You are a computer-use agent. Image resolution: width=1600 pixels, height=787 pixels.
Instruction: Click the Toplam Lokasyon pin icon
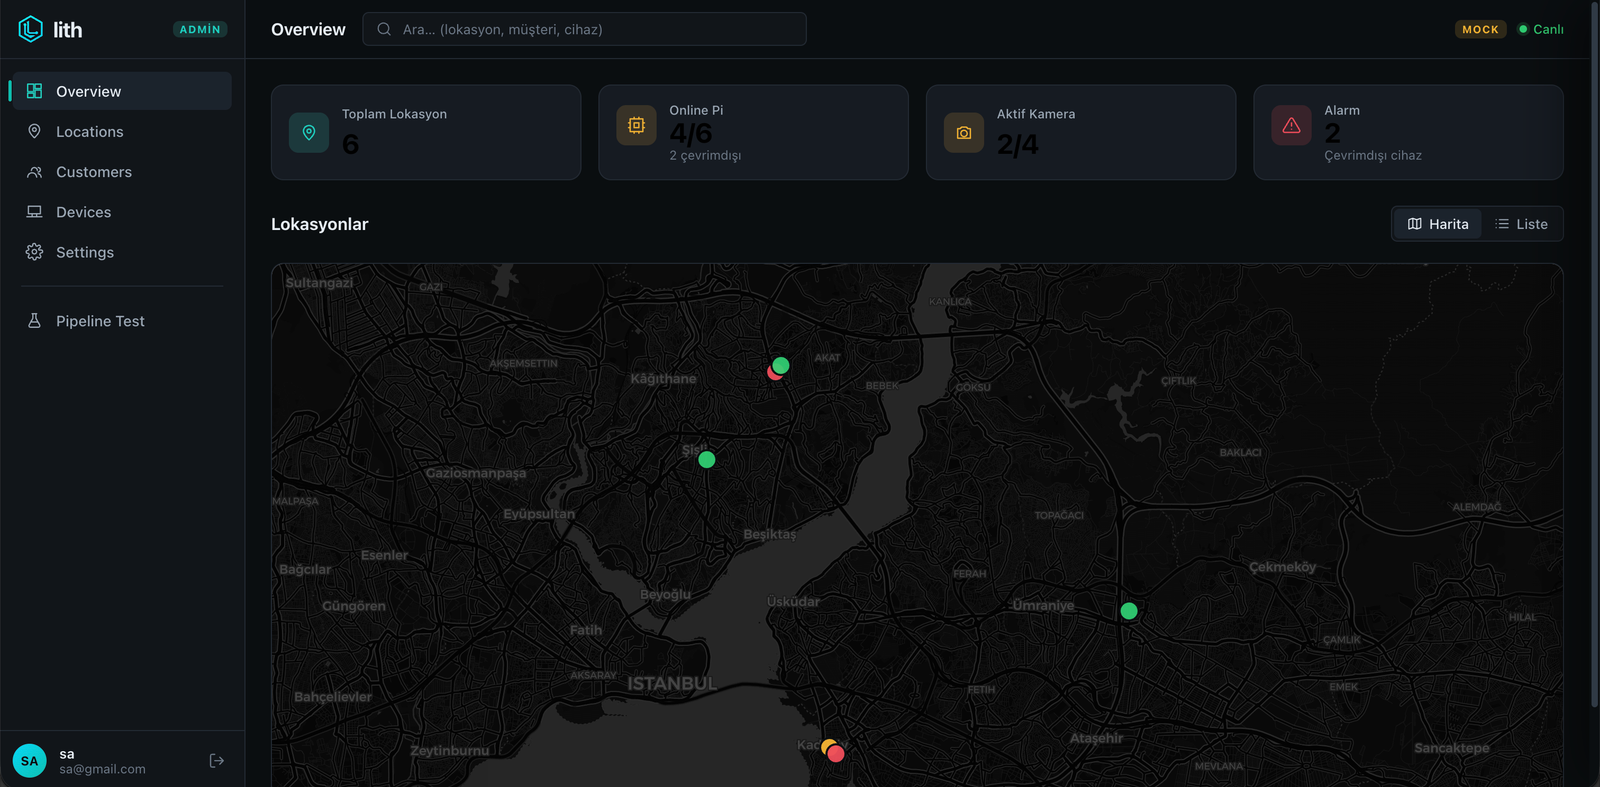coord(309,132)
